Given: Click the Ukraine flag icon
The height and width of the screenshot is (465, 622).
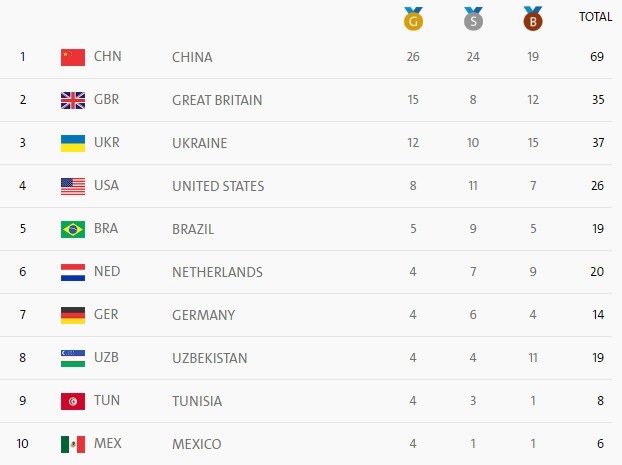Looking at the screenshot, I should [x=73, y=142].
